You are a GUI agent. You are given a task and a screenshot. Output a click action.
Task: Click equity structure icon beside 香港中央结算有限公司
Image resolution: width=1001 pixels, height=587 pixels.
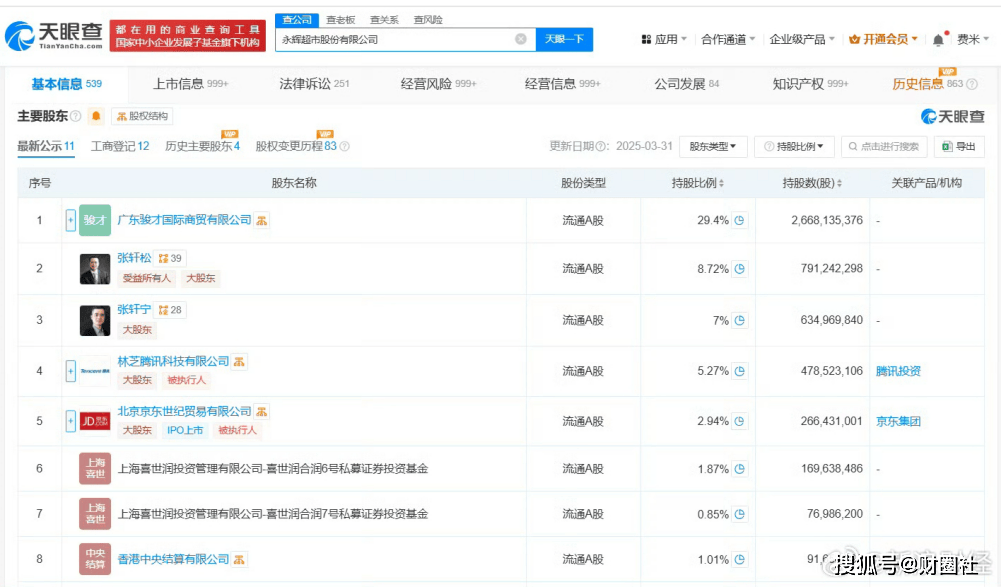(x=239, y=560)
